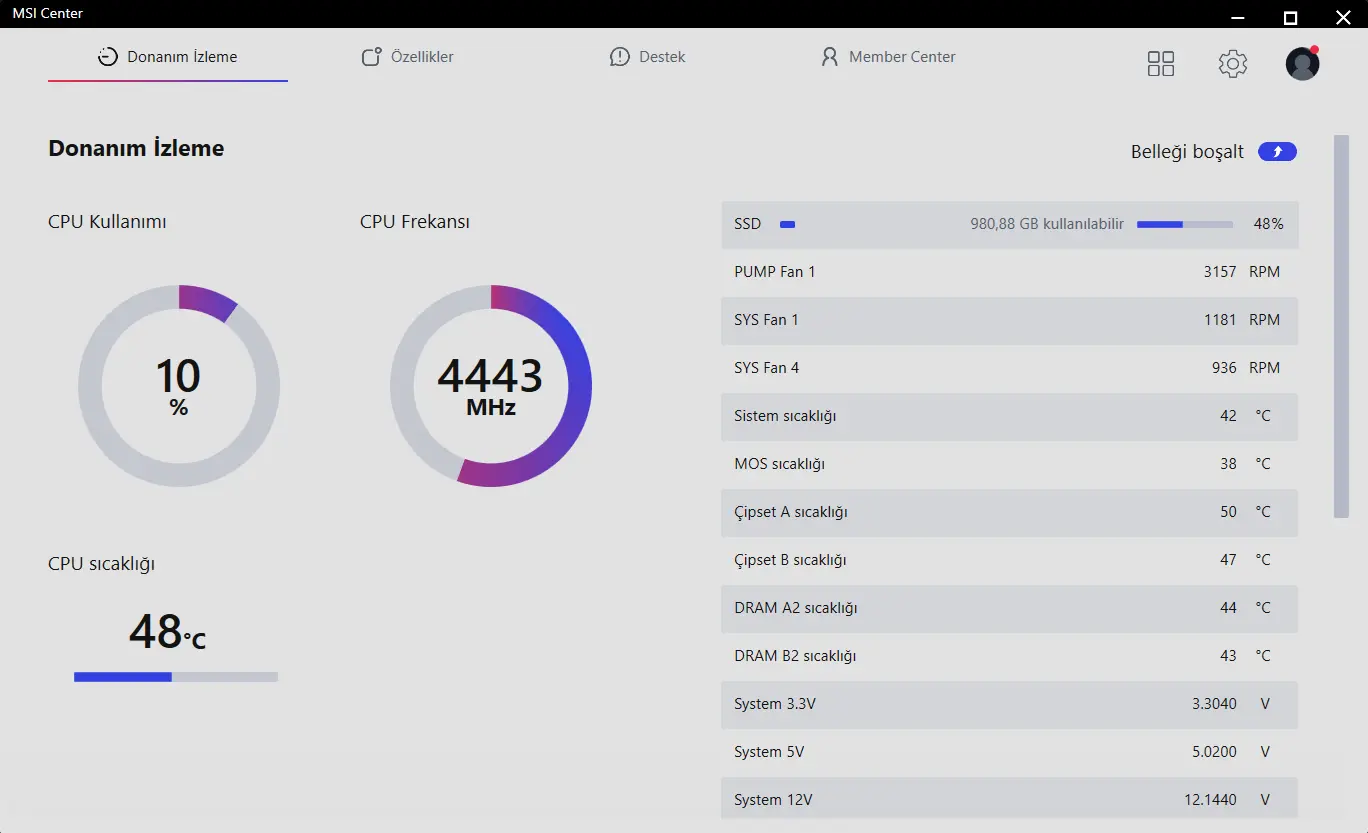Click the CPU Kullanımı usage ring gauge
The width and height of the screenshot is (1368, 833).
click(x=179, y=386)
